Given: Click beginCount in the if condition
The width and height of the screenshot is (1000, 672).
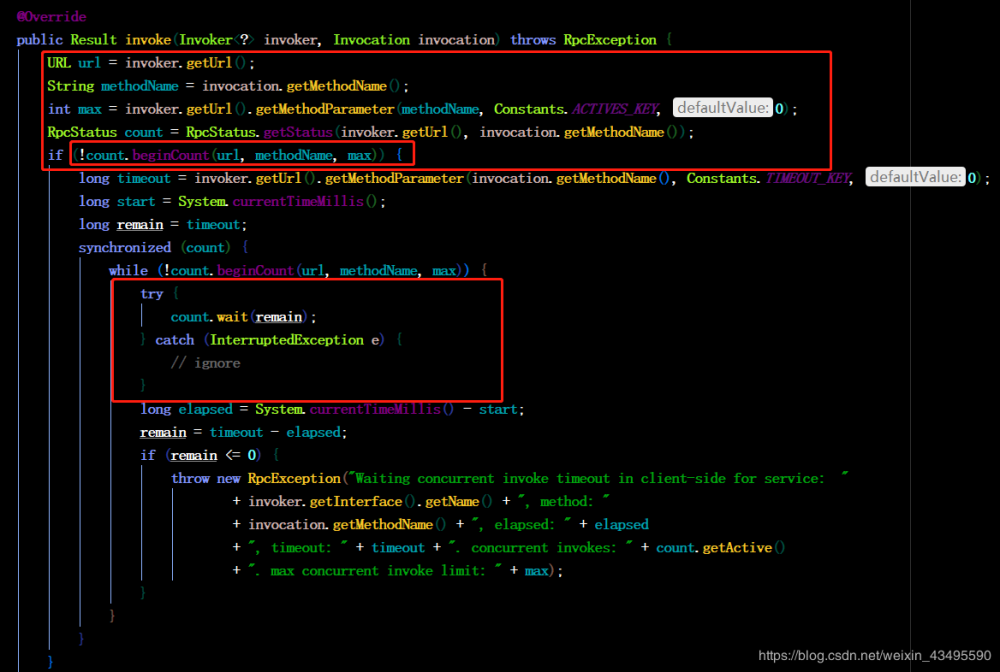Looking at the screenshot, I should coord(171,155).
